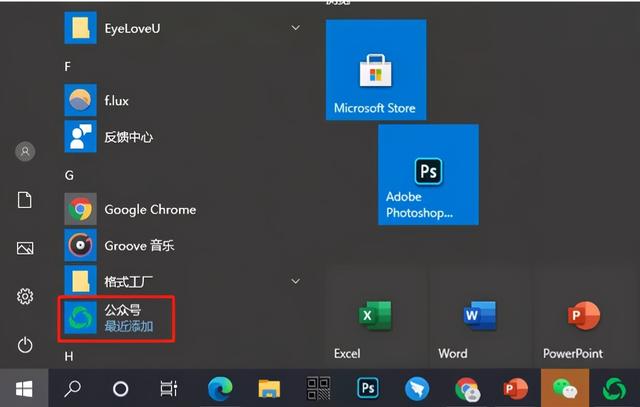Open Chrome with profile badge on taskbar
Screen dimensions: 640x407
(x=467, y=389)
